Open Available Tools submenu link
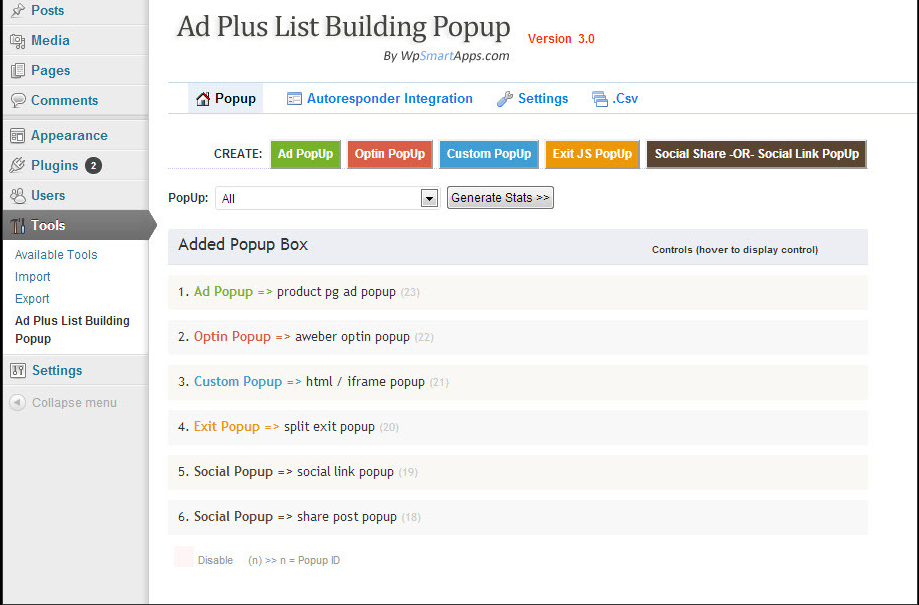Viewport: 919px width, 605px height. 56,255
